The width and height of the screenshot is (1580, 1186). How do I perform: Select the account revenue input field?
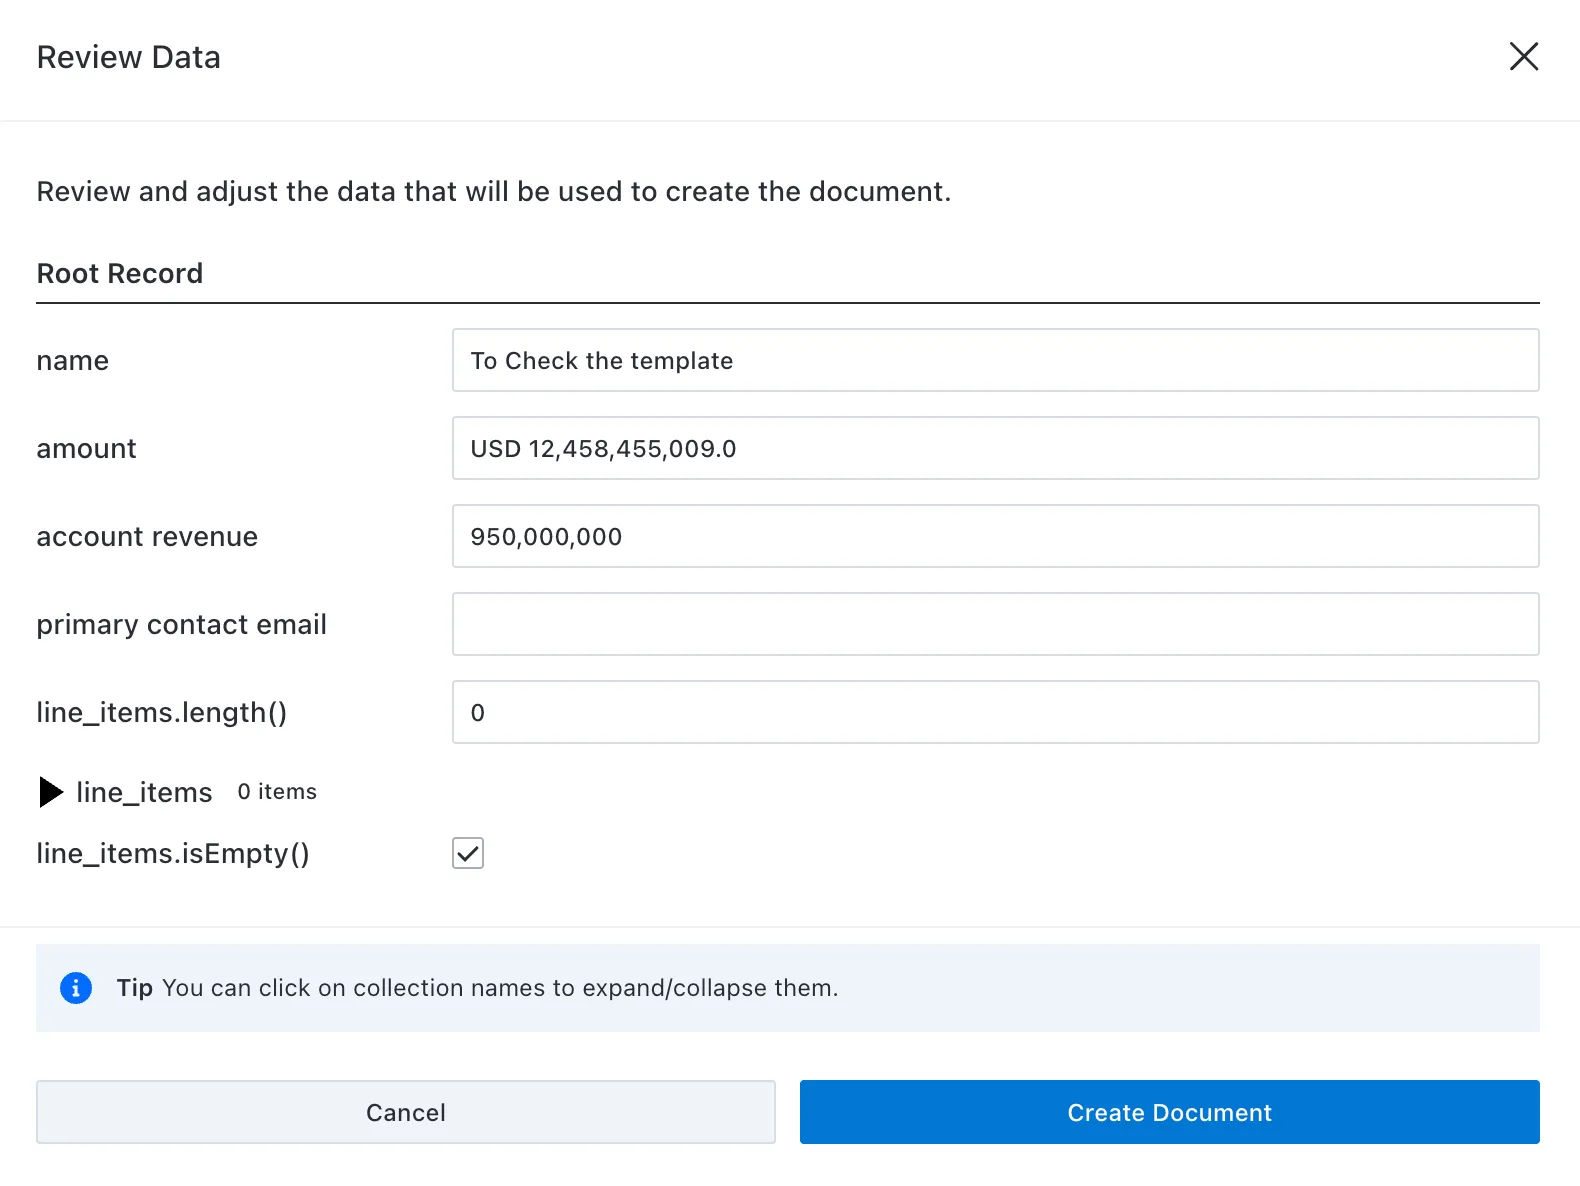(995, 536)
